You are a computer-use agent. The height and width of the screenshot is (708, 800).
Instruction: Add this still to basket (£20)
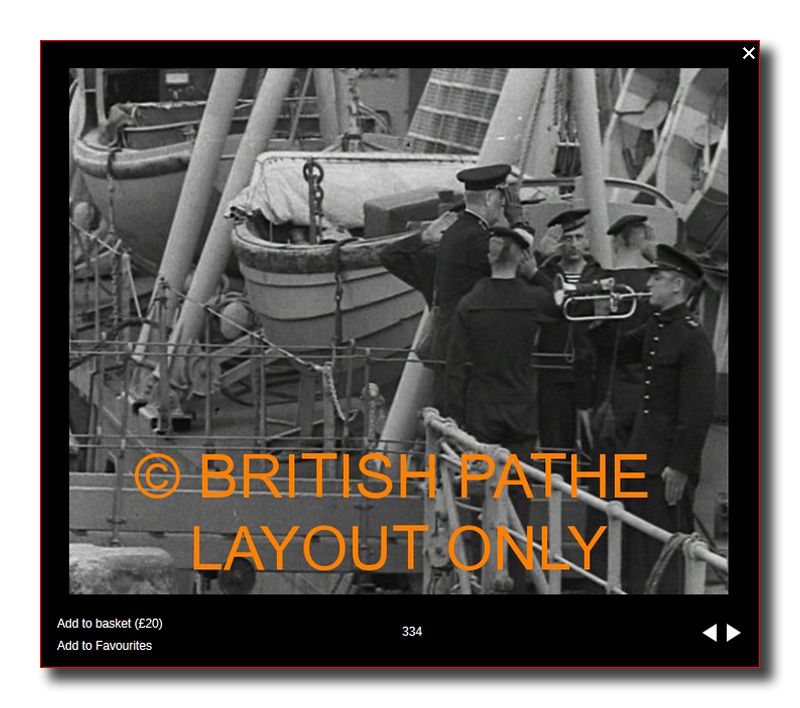[110, 623]
